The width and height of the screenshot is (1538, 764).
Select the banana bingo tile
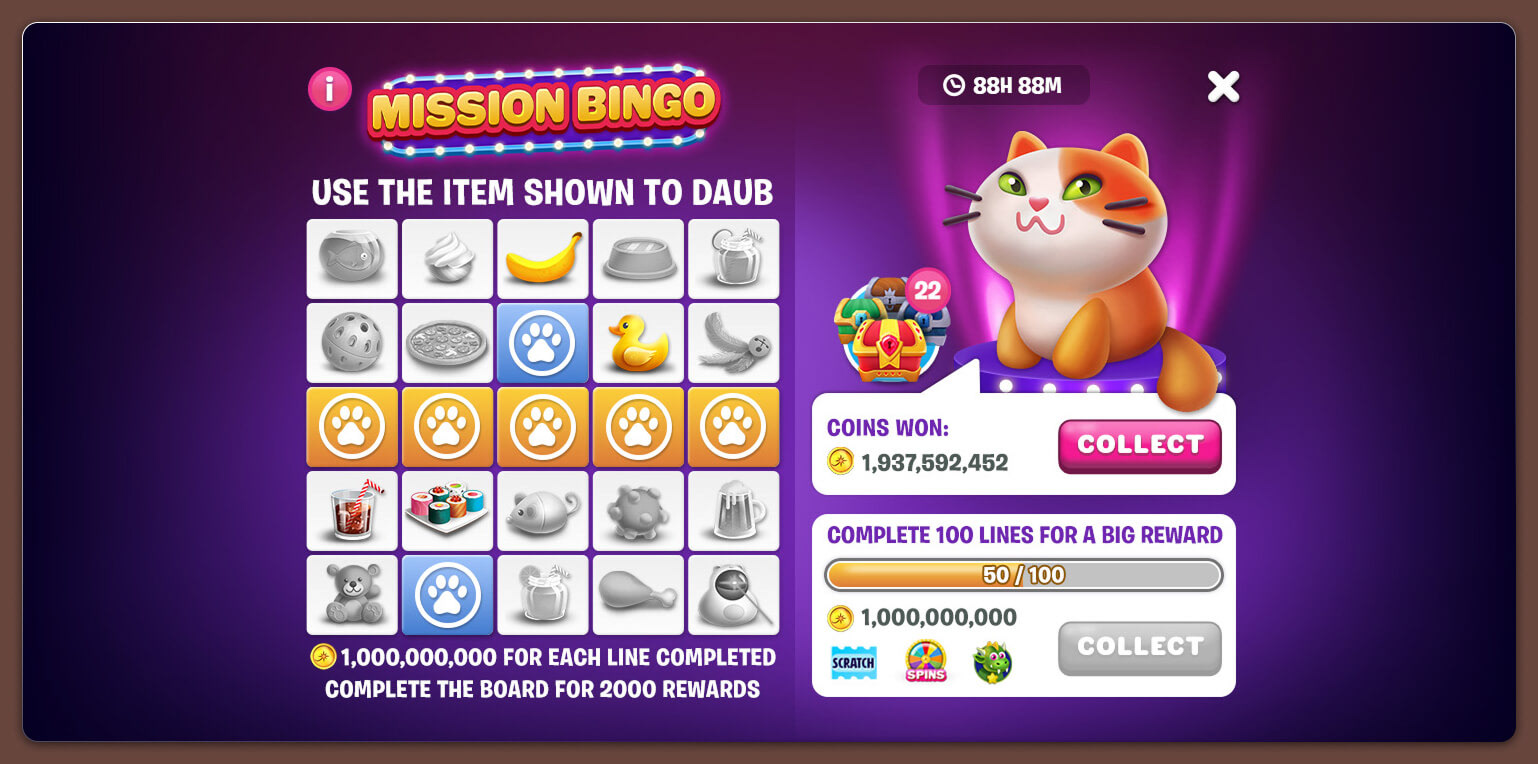pos(543,259)
